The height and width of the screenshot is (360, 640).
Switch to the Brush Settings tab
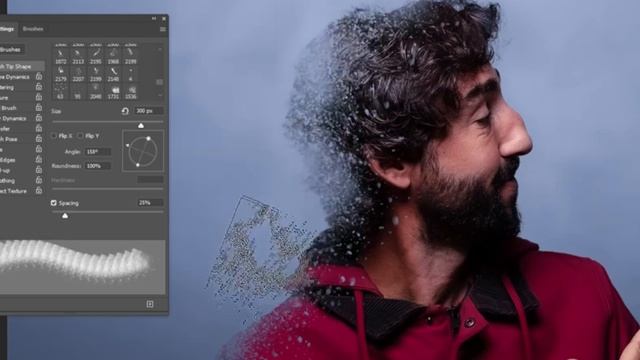click(x=7, y=29)
